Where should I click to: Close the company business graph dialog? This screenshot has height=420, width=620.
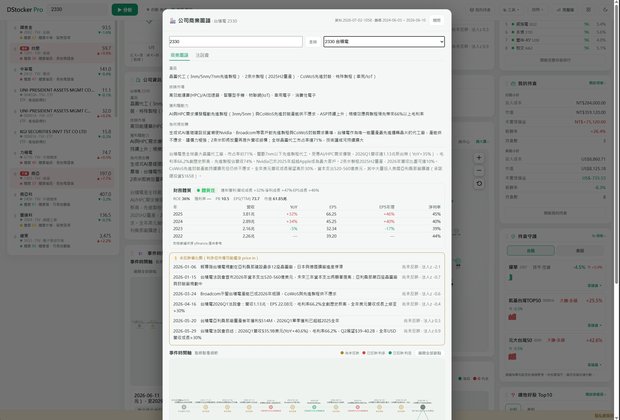(436, 20)
